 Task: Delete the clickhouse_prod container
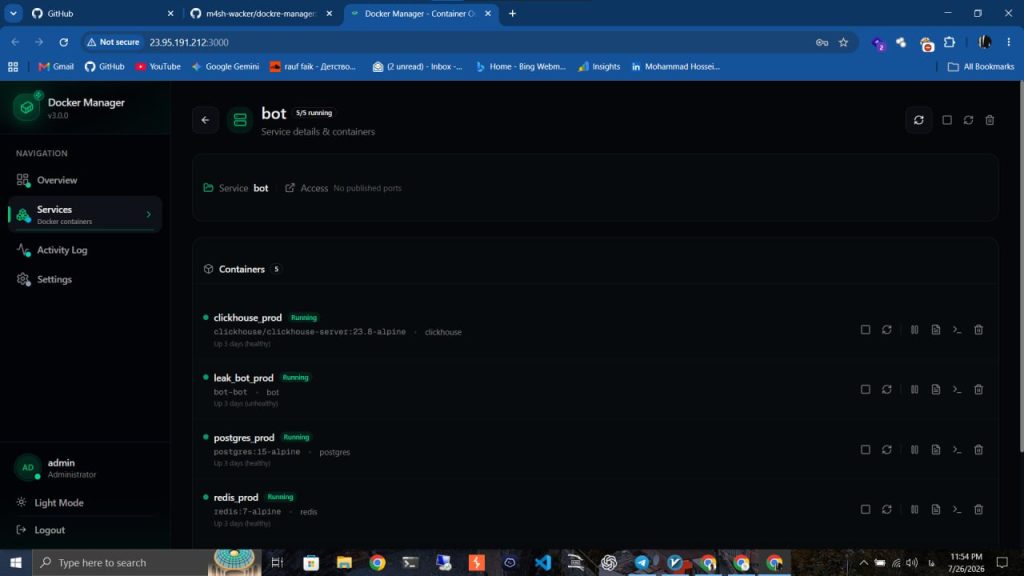978,330
